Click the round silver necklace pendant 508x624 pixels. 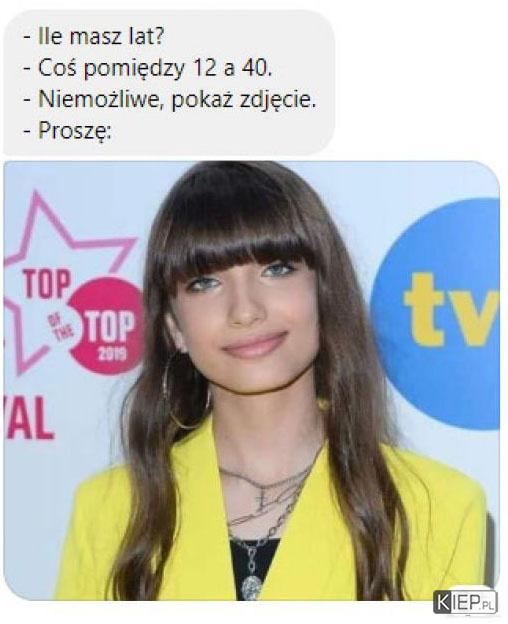[252, 587]
